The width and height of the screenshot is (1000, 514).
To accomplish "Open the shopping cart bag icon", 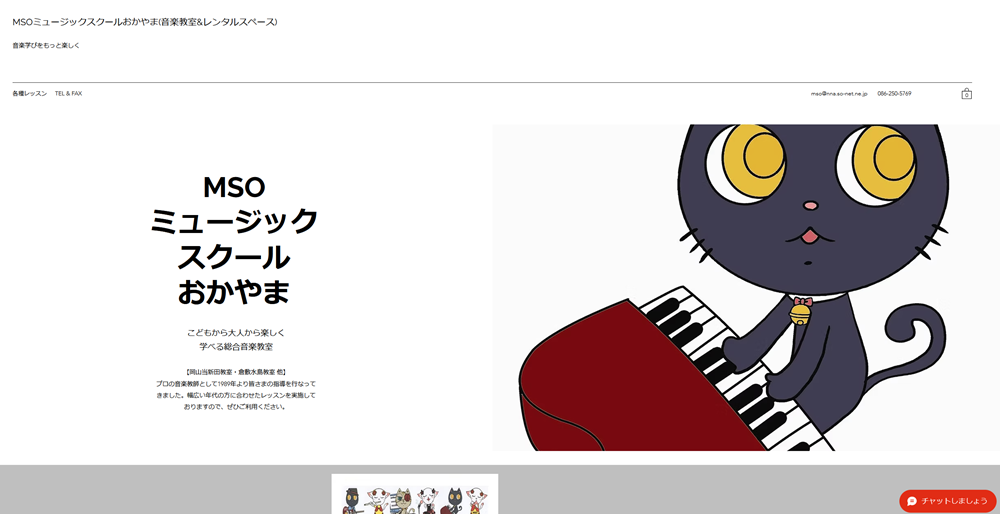I will [x=966, y=94].
